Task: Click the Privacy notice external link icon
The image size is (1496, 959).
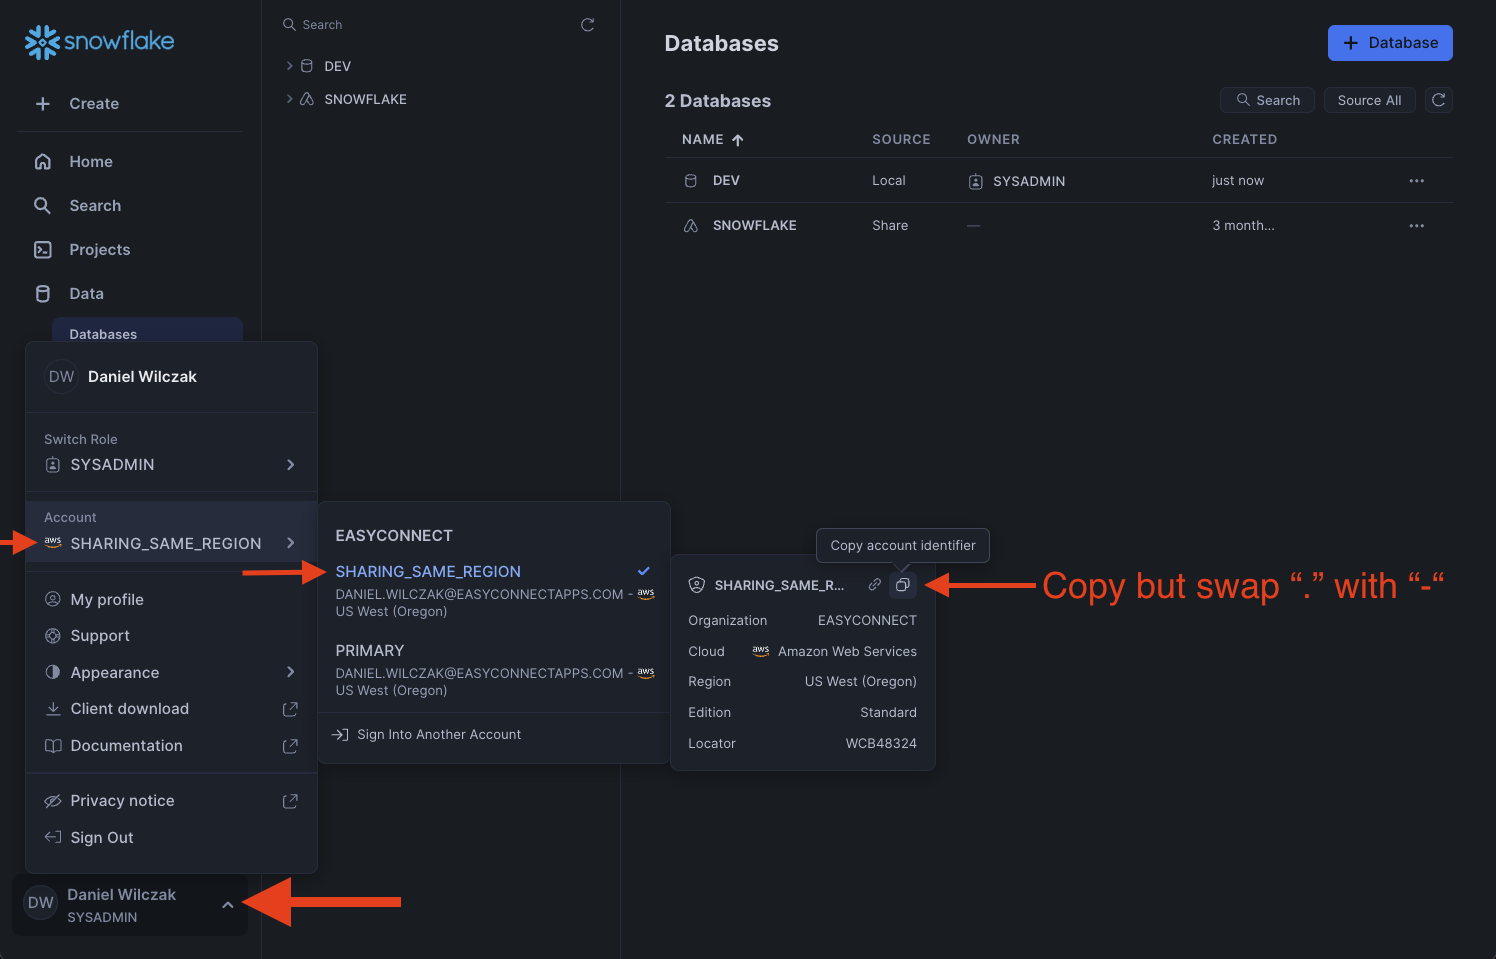Action: [x=290, y=801]
